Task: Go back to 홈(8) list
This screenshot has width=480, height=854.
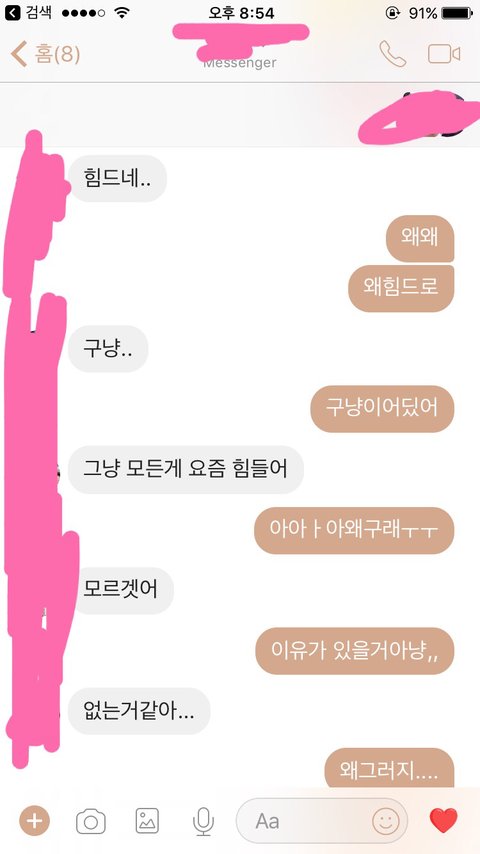Action: (x=46, y=55)
